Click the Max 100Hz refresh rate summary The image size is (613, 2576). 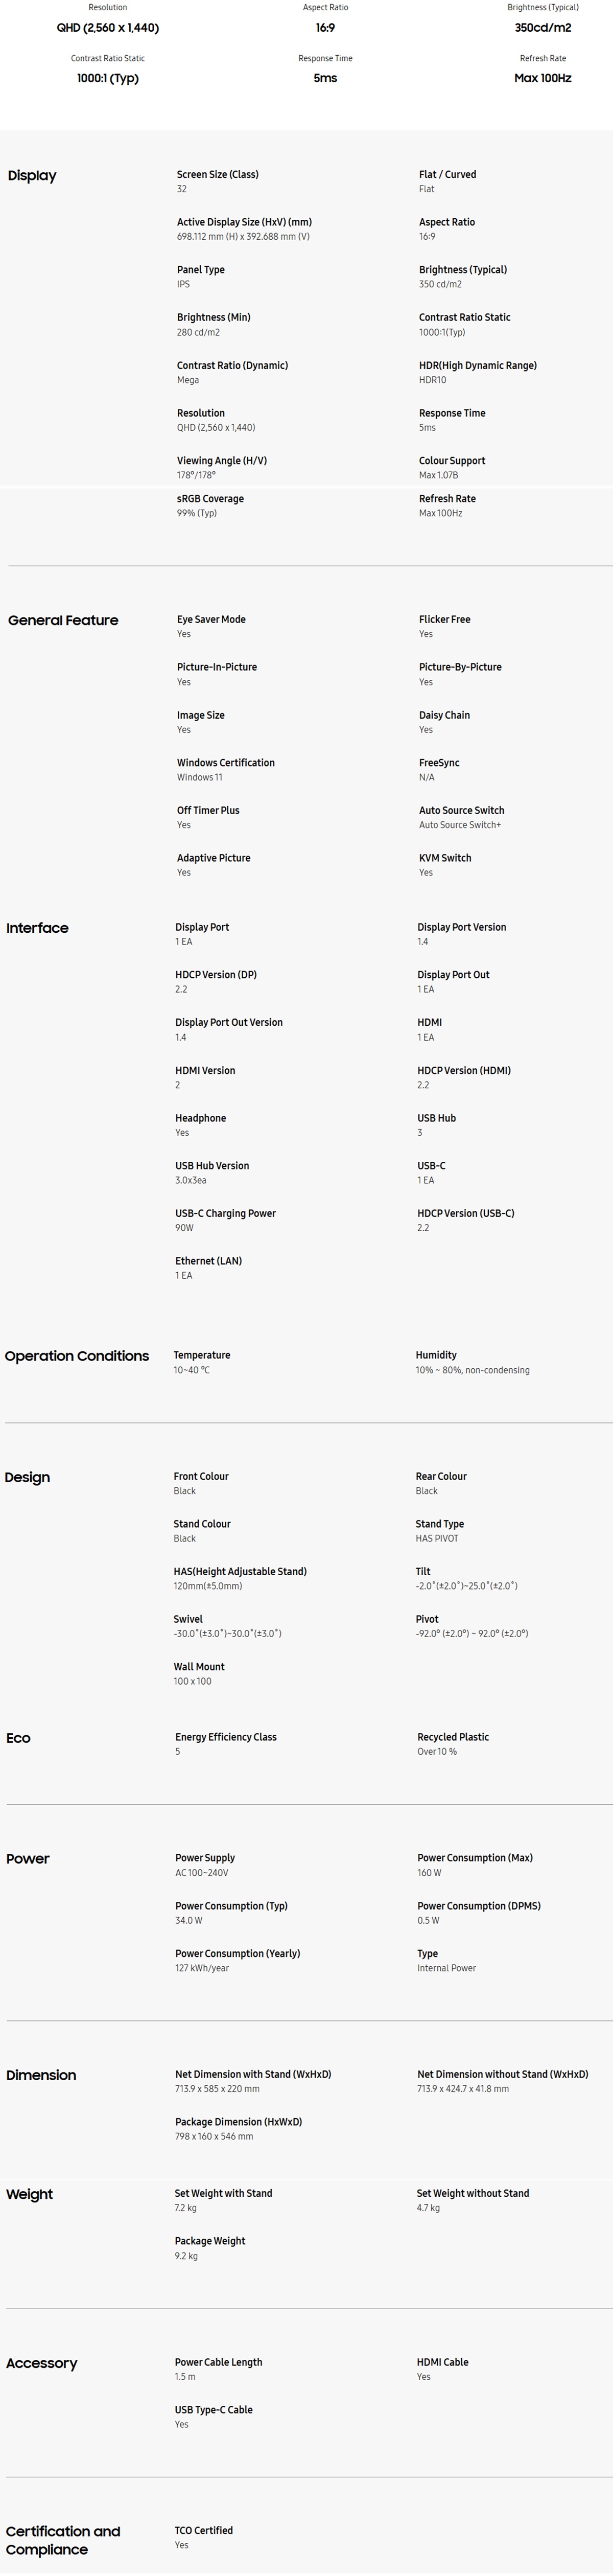click(x=543, y=78)
